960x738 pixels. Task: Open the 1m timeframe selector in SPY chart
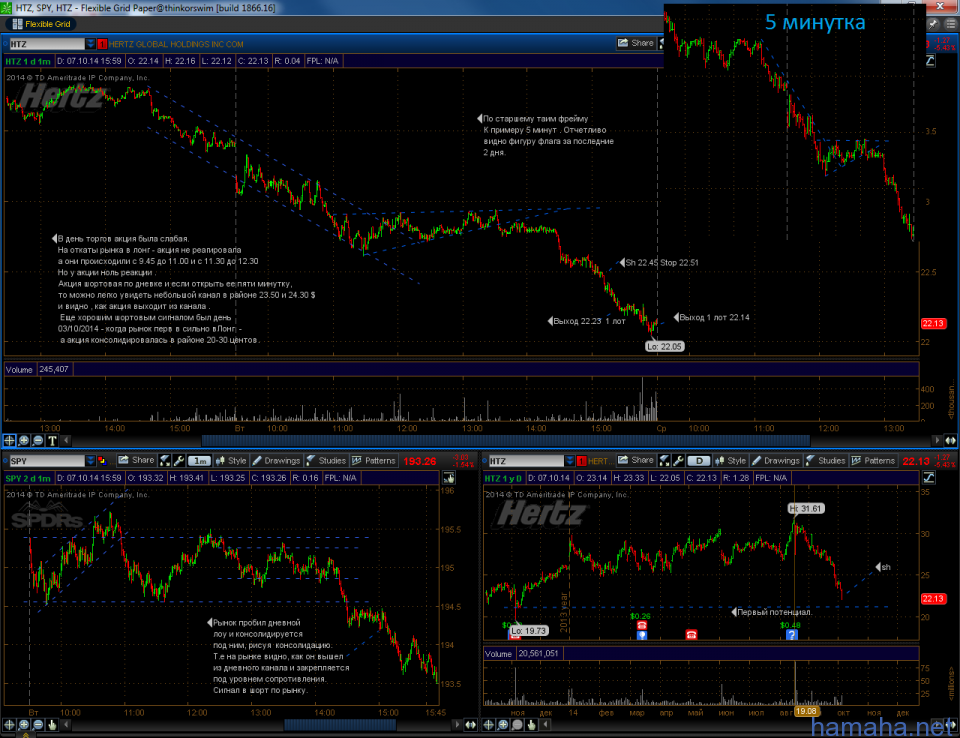click(199, 461)
